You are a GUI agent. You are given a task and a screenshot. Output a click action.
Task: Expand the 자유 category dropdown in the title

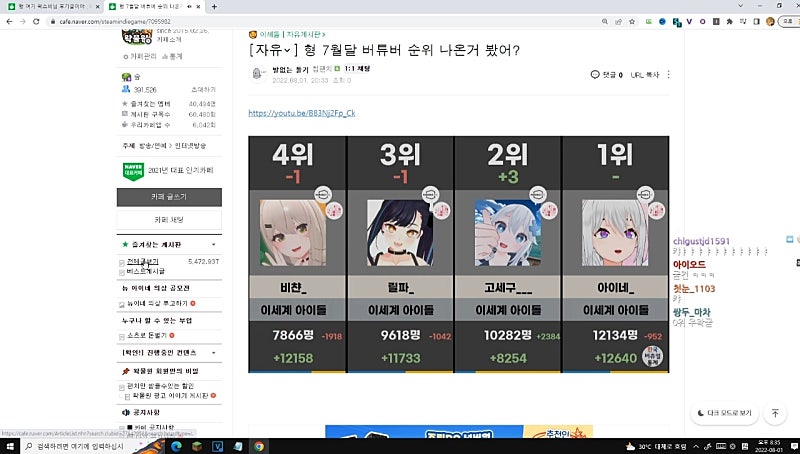tap(287, 50)
